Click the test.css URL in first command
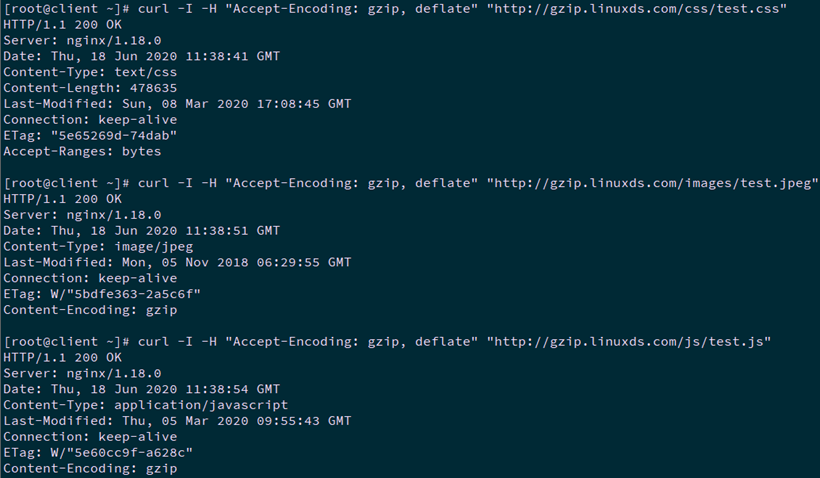Screen dimensions: 820x478 [637, 9]
